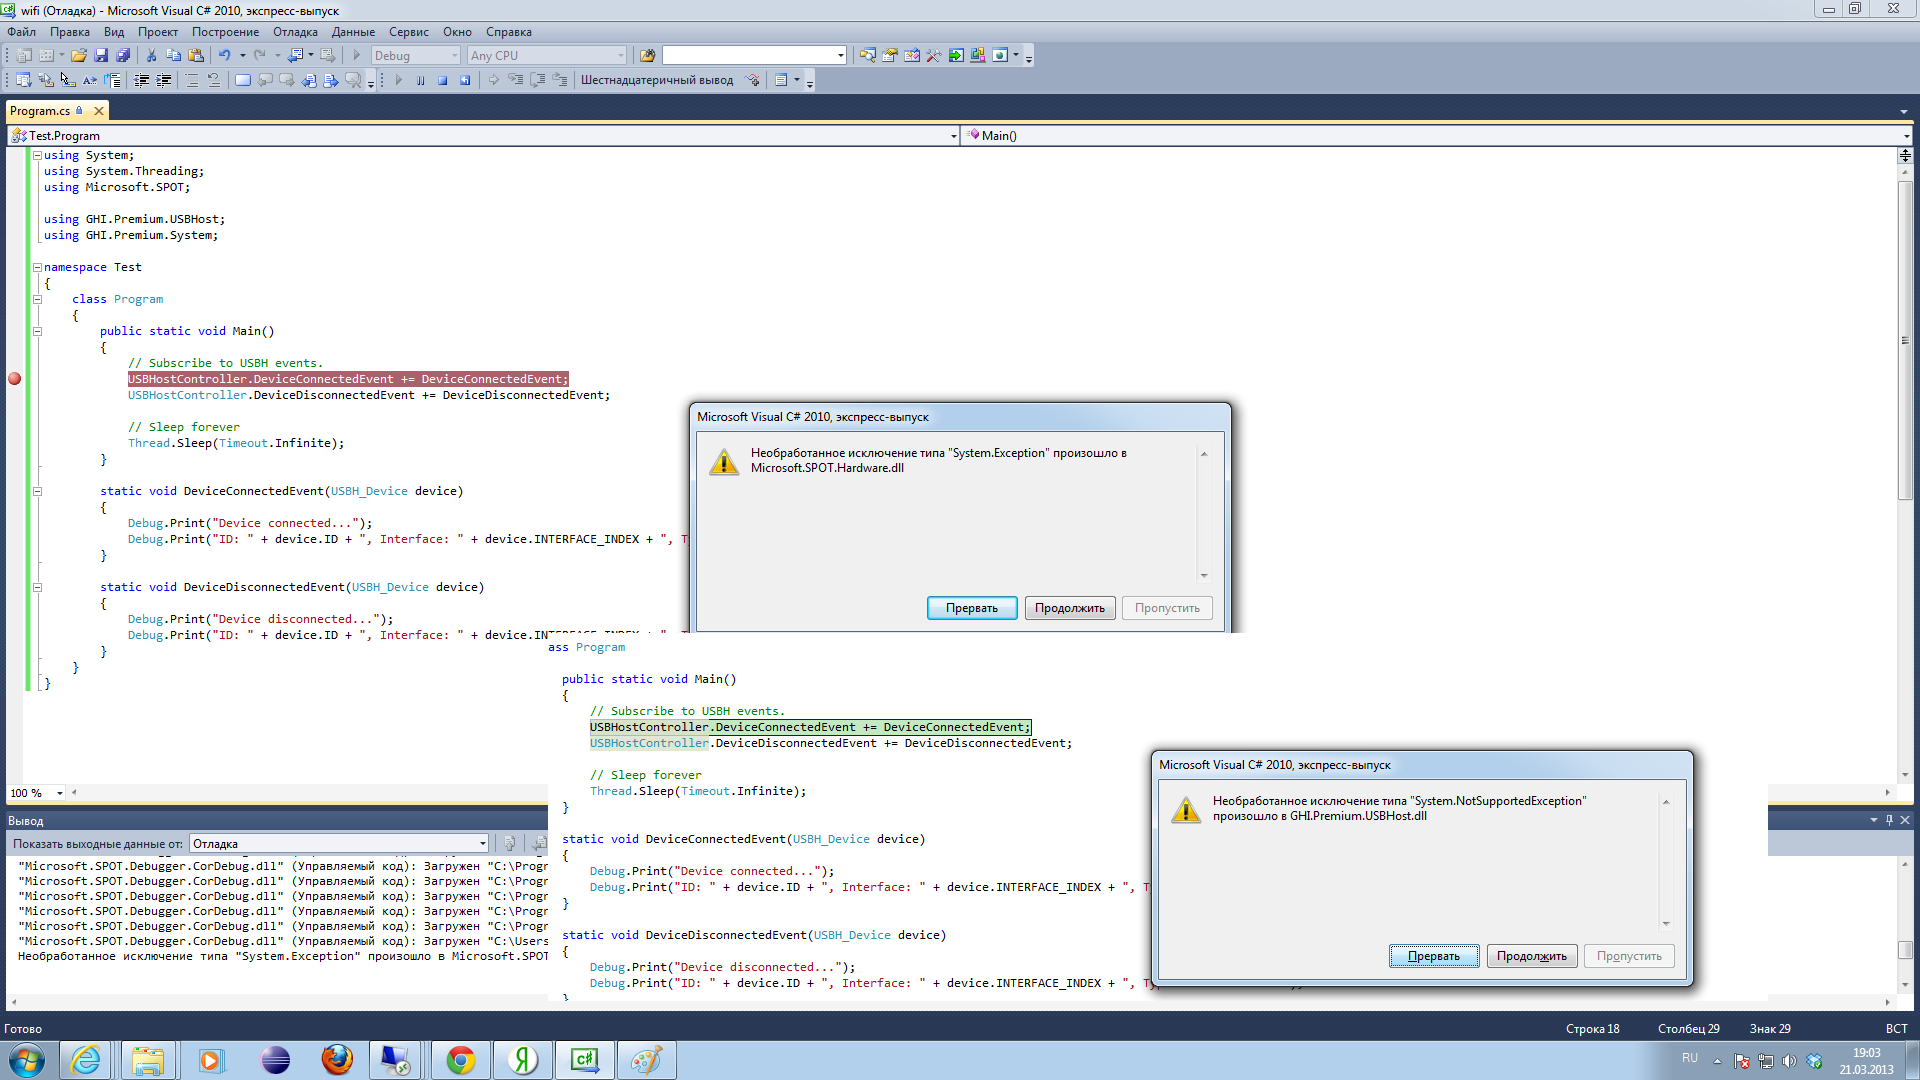1920x1080 pixels.
Task: Click the Cut scissors icon
Action: [x=151, y=56]
